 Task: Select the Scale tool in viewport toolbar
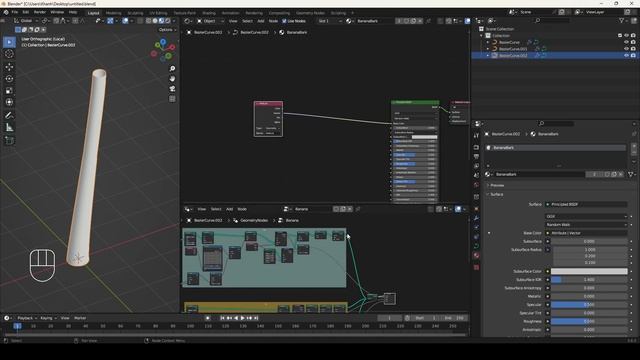9,91
